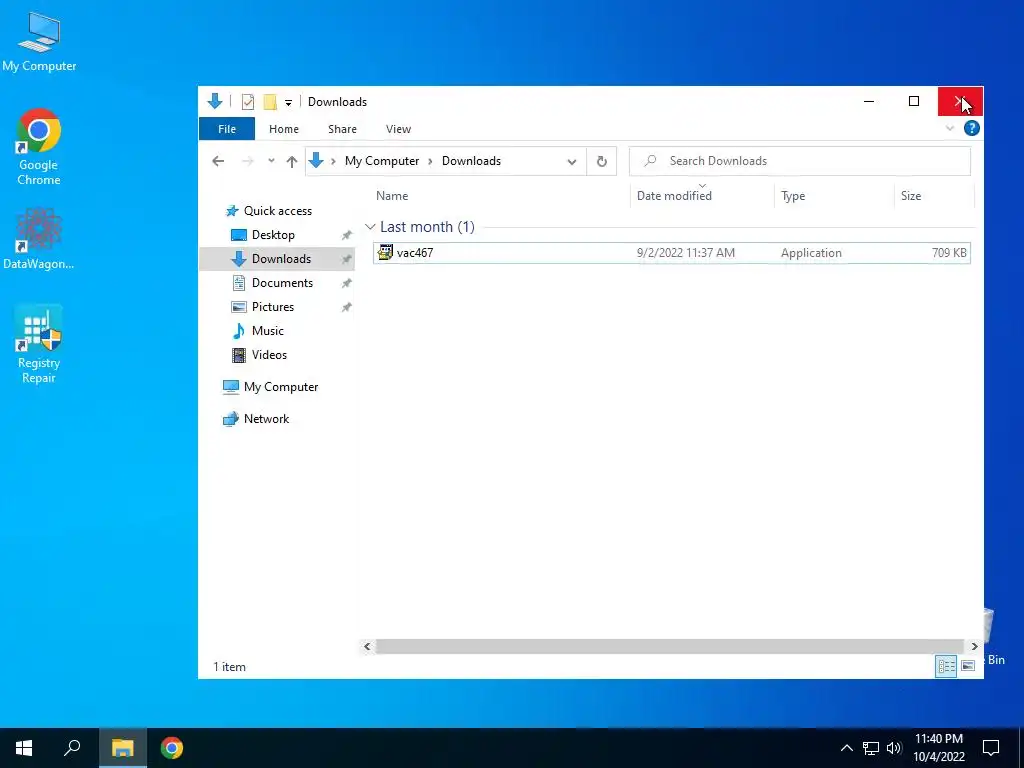The height and width of the screenshot is (768, 1024).
Task: Sort by Size column header
Action: pos(911,196)
